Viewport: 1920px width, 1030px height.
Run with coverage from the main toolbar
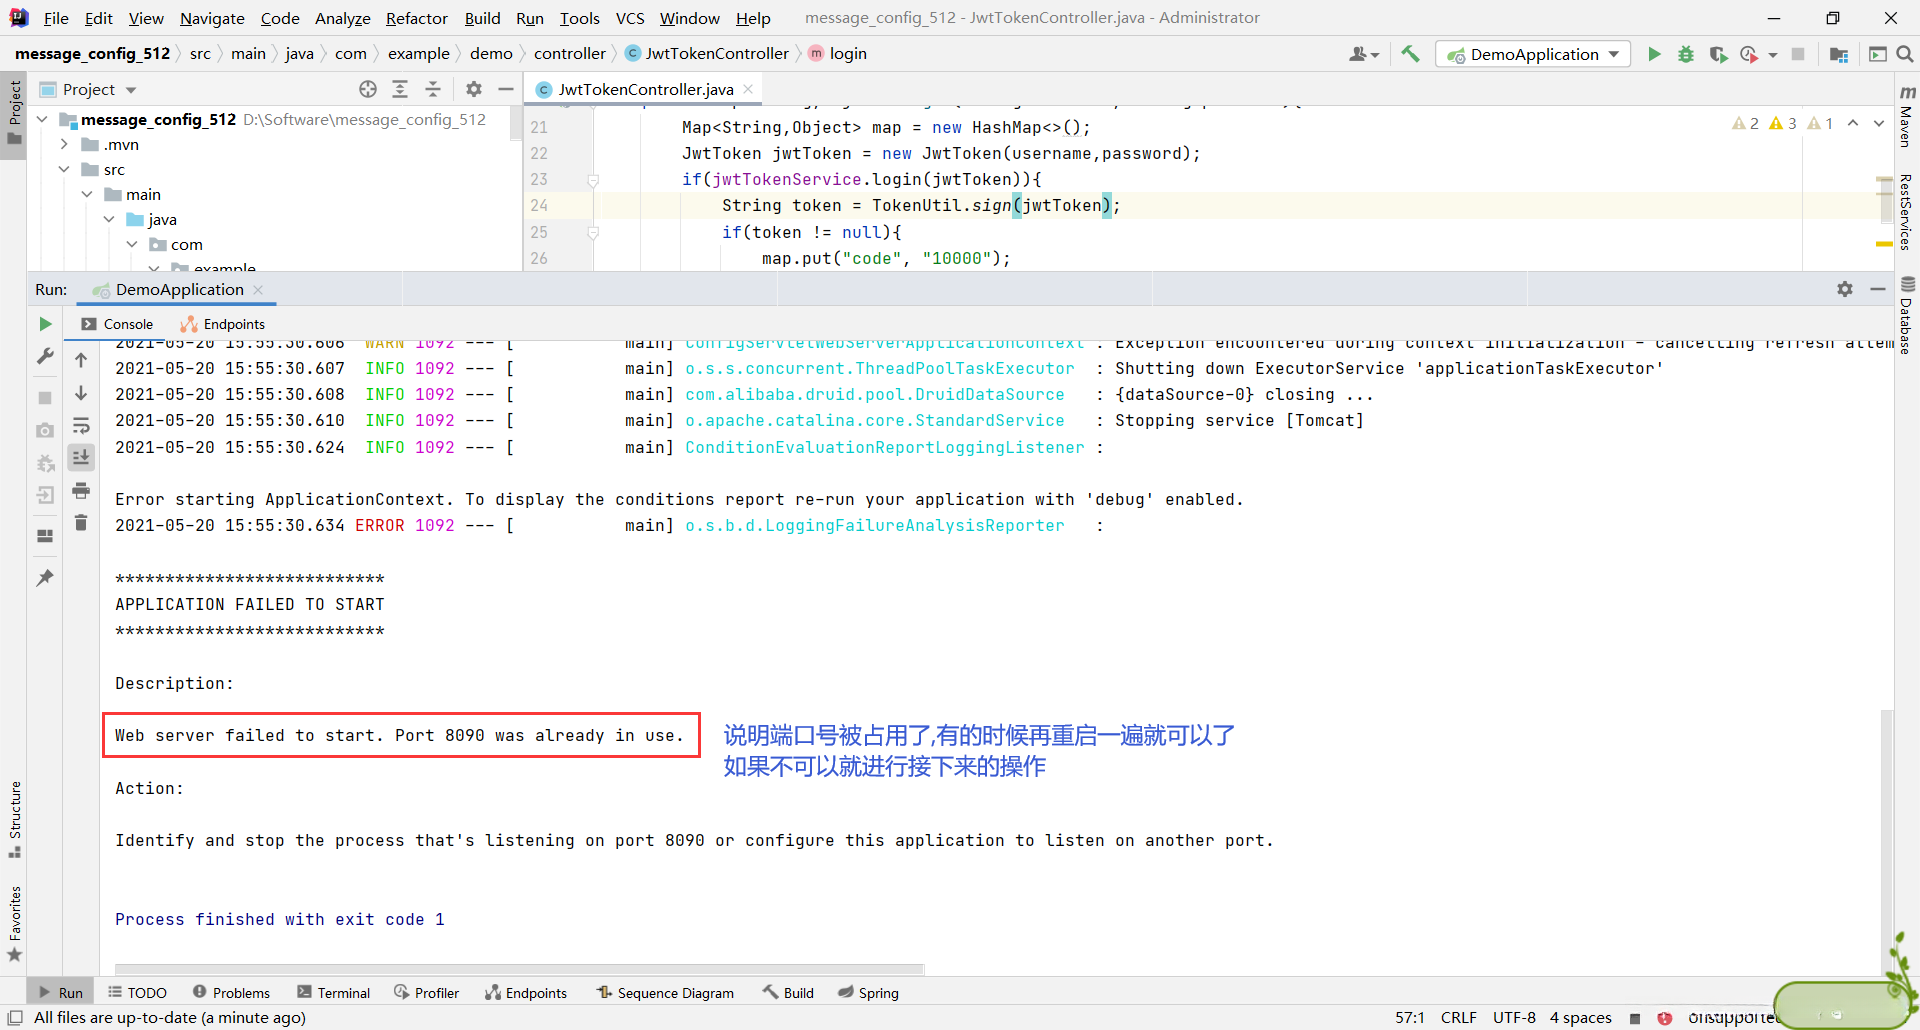(x=1718, y=54)
